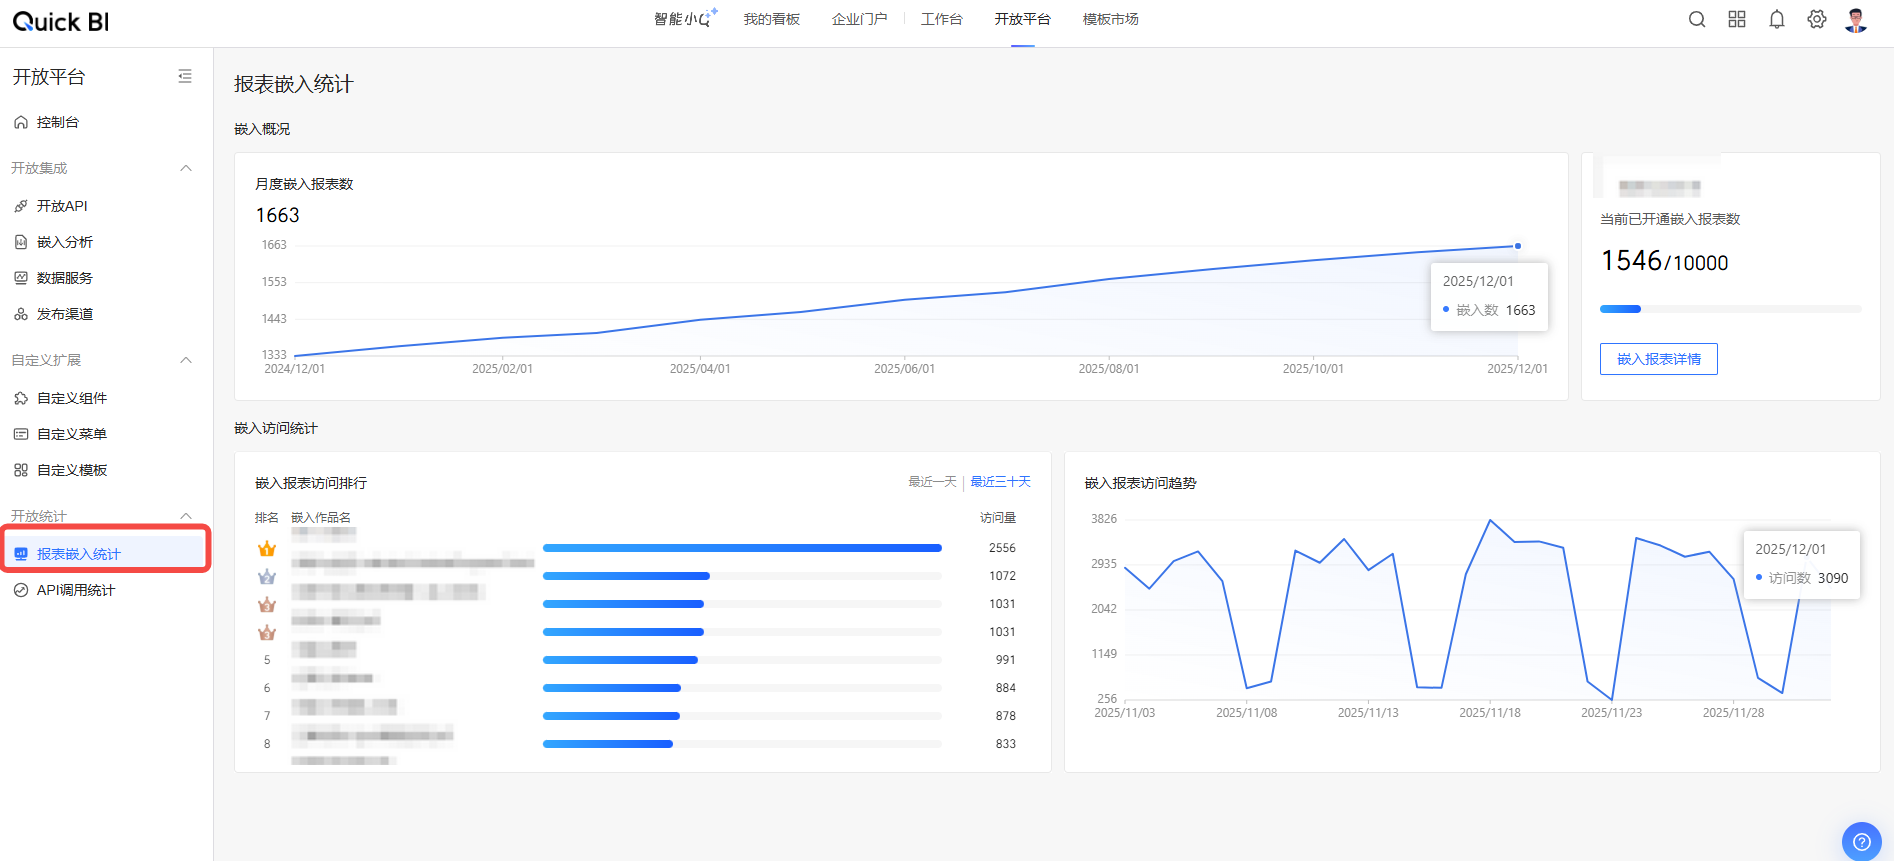
Task: Select the 开放平台 tab
Action: tap(1022, 19)
